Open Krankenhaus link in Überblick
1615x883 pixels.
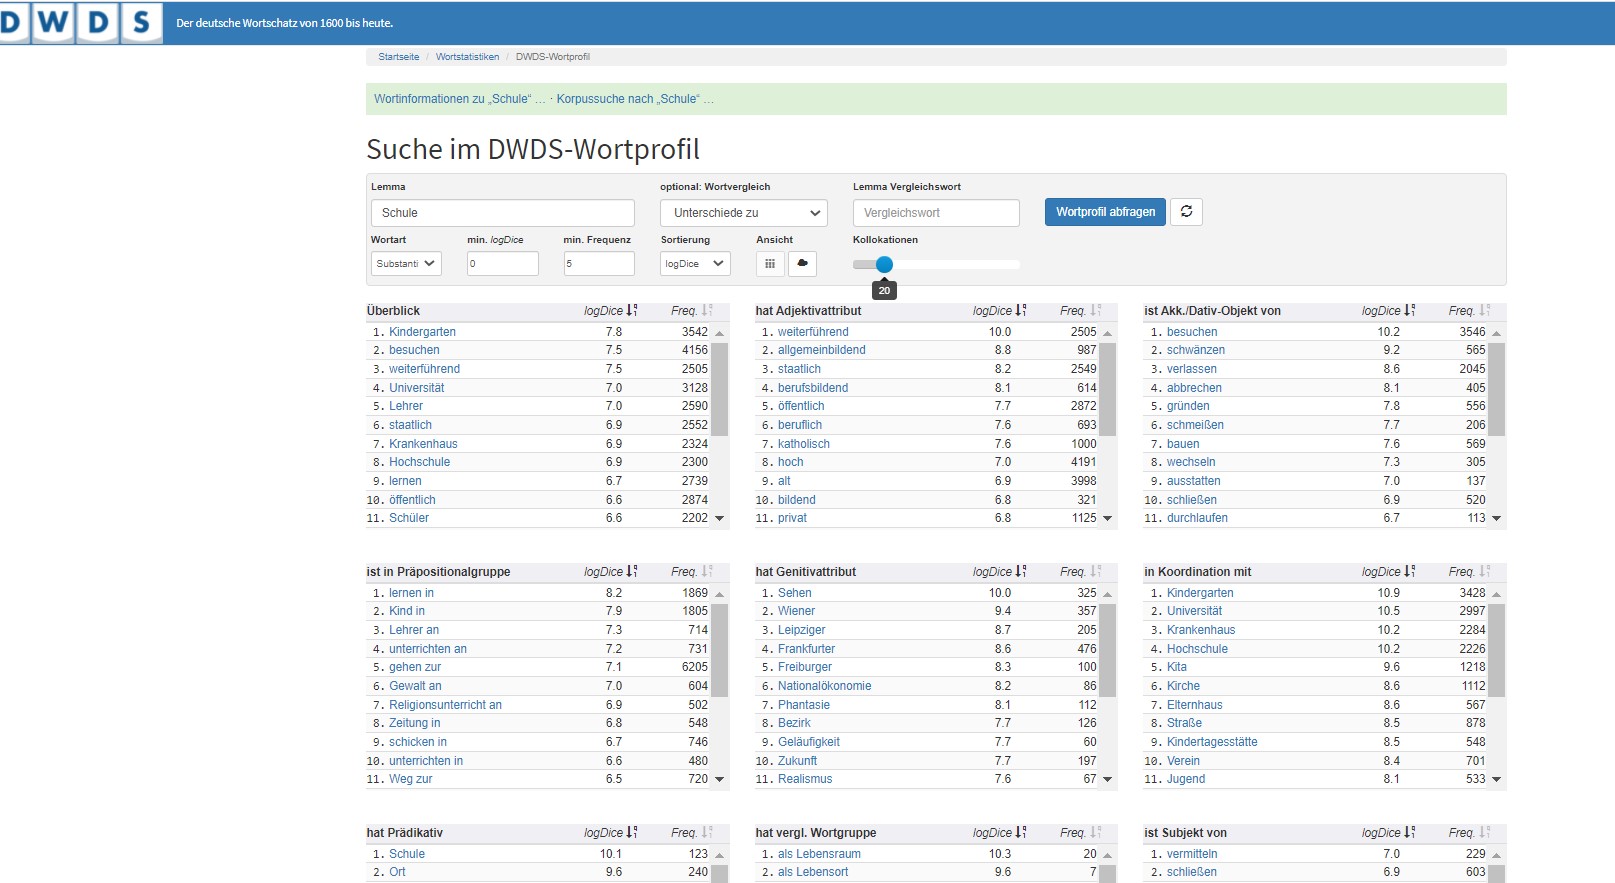(x=423, y=444)
